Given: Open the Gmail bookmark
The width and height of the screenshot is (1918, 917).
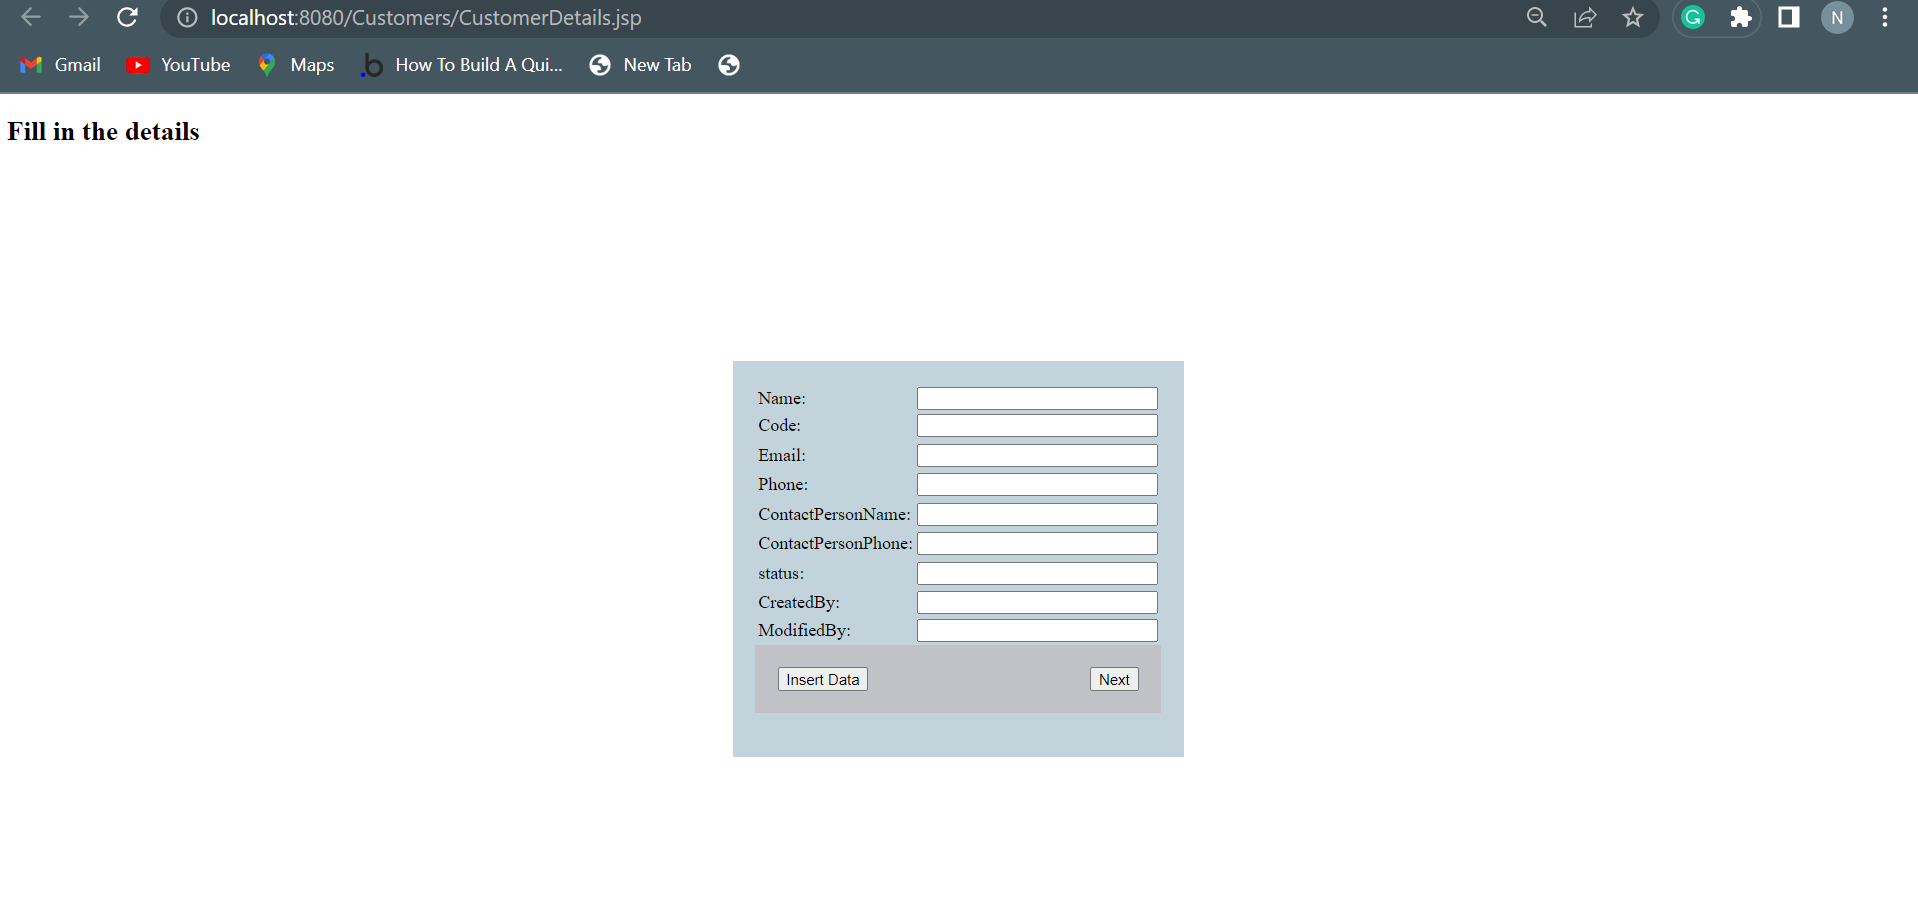Looking at the screenshot, I should click(59, 64).
